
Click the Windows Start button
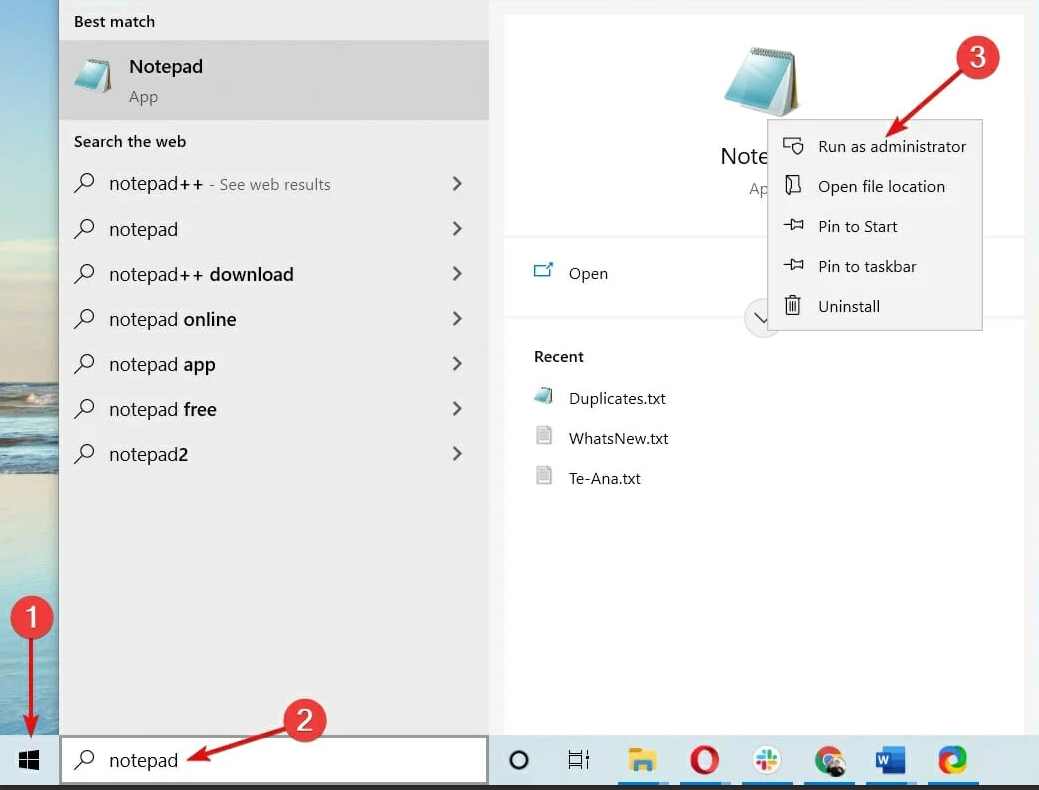(28, 760)
